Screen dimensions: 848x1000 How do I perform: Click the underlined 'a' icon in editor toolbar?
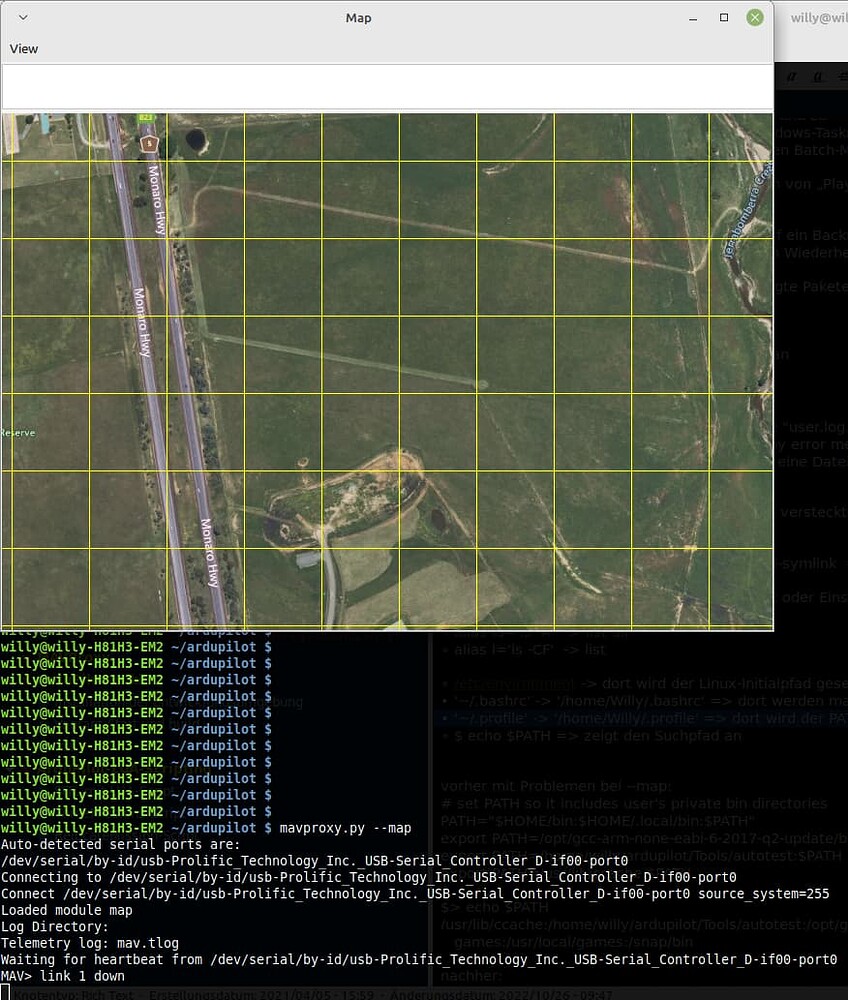(x=817, y=76)
